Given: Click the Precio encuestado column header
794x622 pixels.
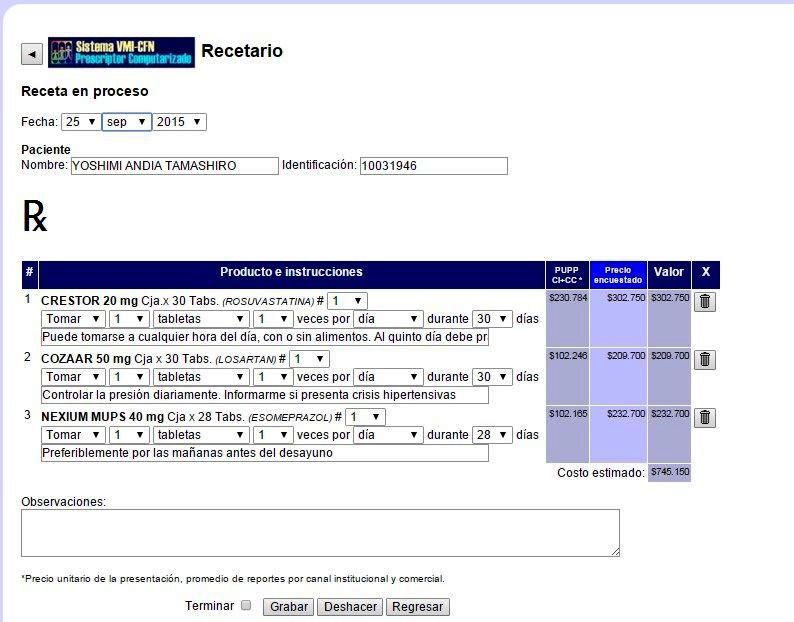Looking at the screenshot, I should pos(618,275).
